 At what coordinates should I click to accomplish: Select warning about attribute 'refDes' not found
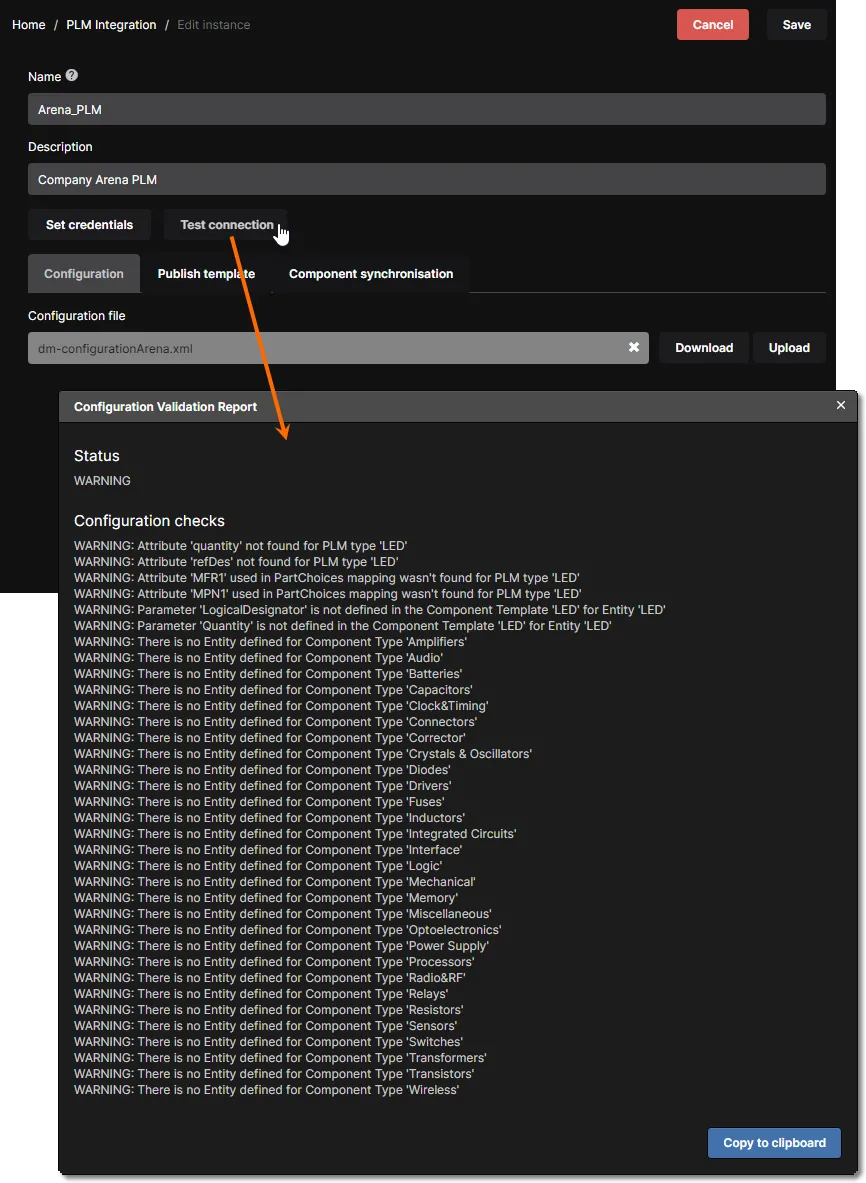point(236,561)
